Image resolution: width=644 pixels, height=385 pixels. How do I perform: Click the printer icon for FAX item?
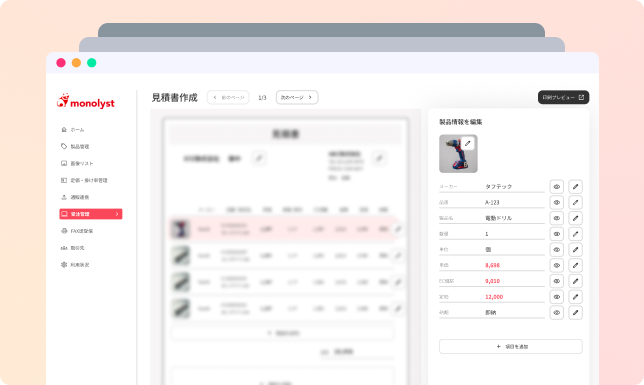tap(64, 231)
